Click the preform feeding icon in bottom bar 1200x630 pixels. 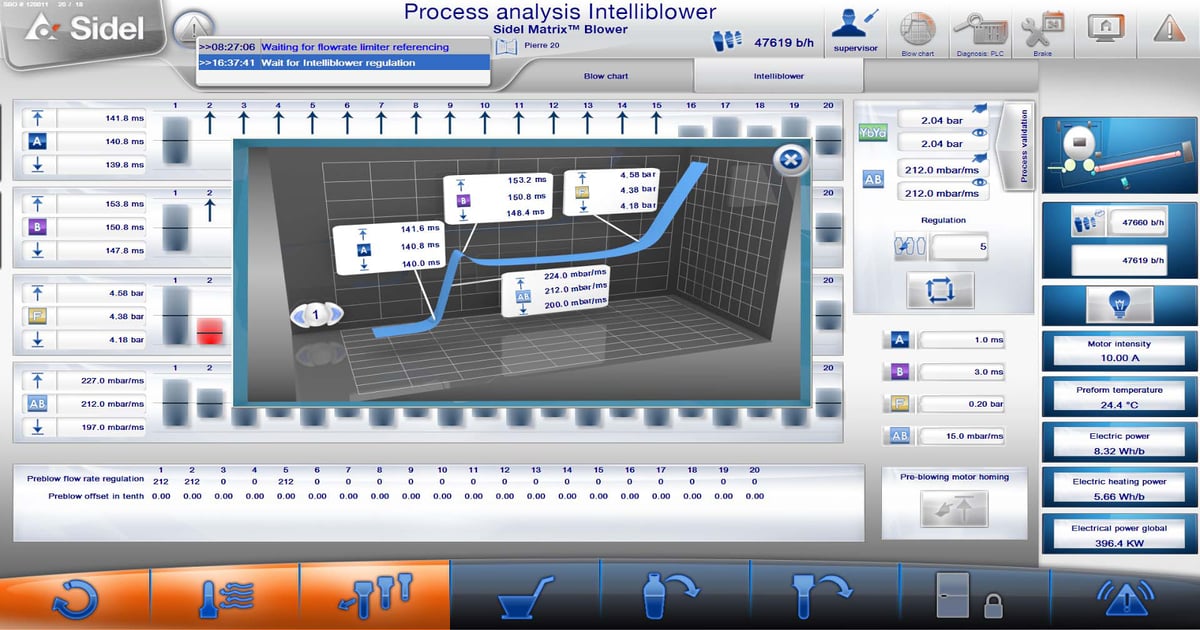[x=376, y=596]
